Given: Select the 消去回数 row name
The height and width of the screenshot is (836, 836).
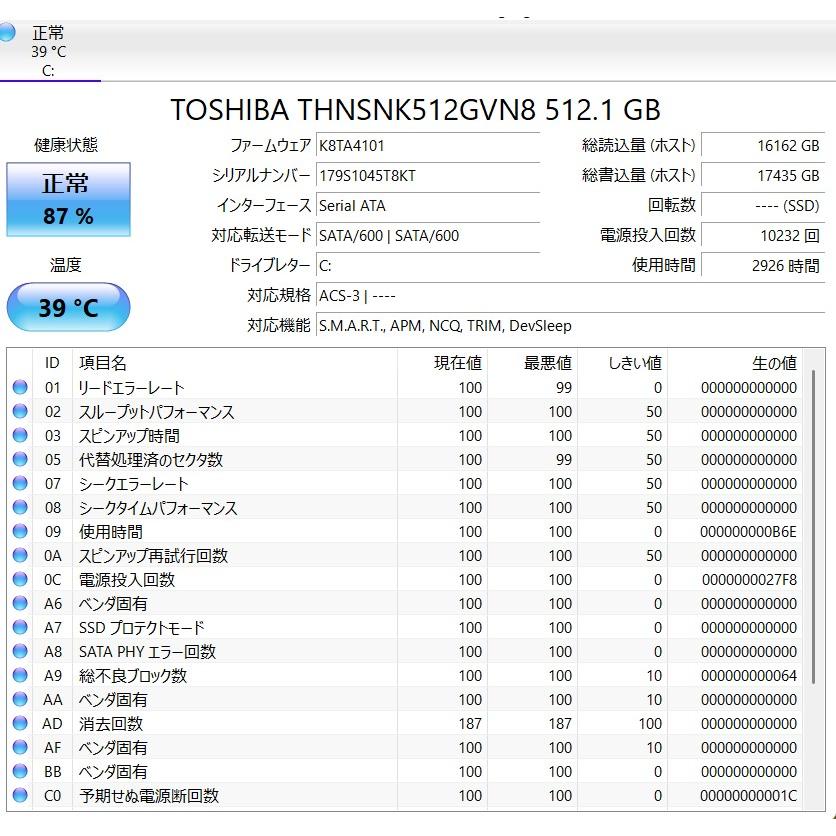Looking at the screenshot, I should pos(111,724).
